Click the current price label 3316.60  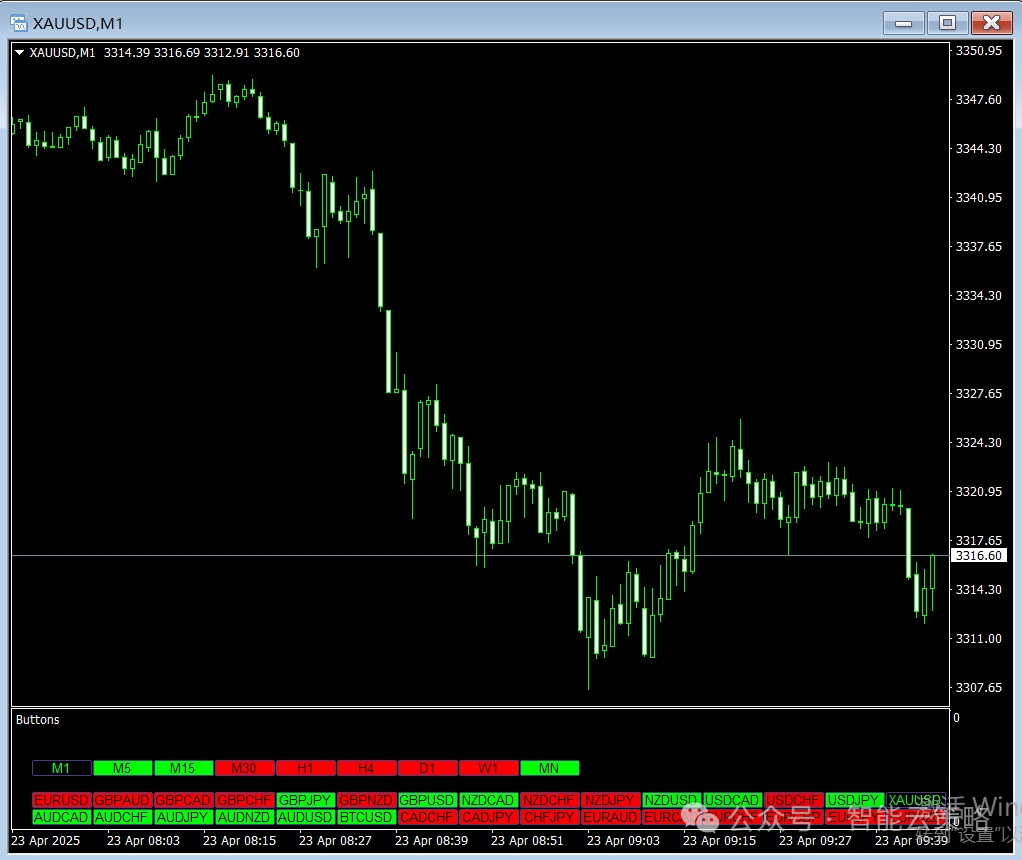pos(978,556)
